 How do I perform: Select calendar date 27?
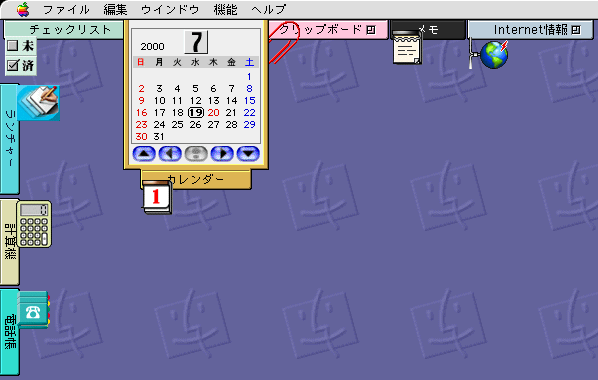point(214,124)
